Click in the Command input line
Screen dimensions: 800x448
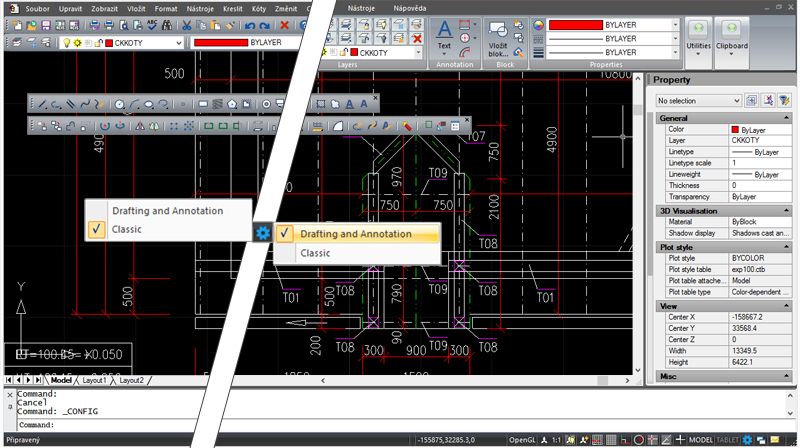click(403, 425)
